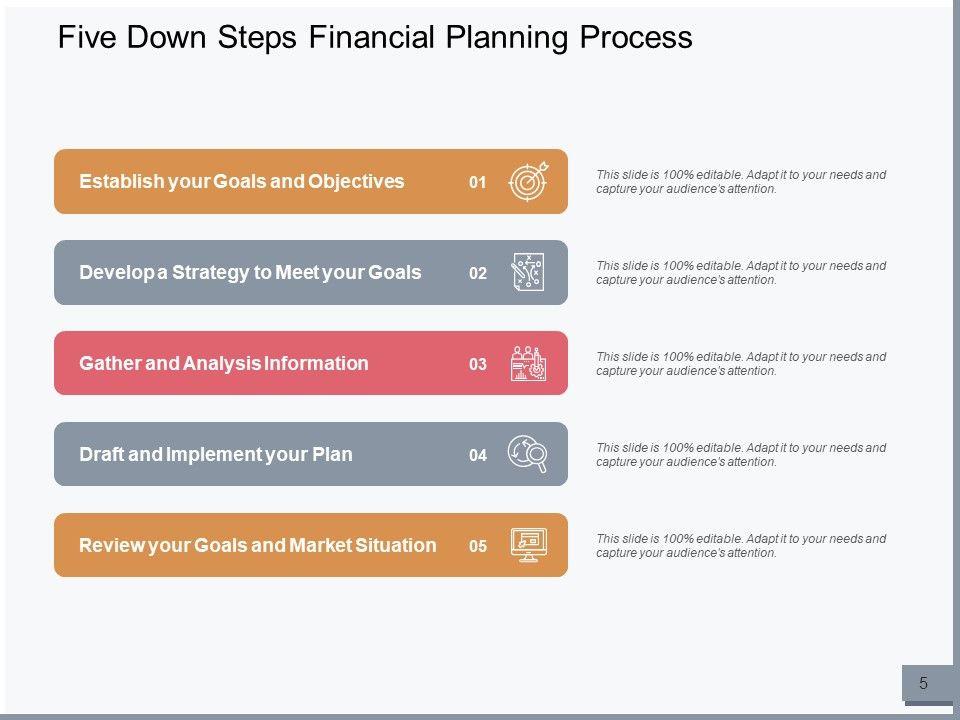
Task: Click the strategy playbook icon
Action: 528,272
